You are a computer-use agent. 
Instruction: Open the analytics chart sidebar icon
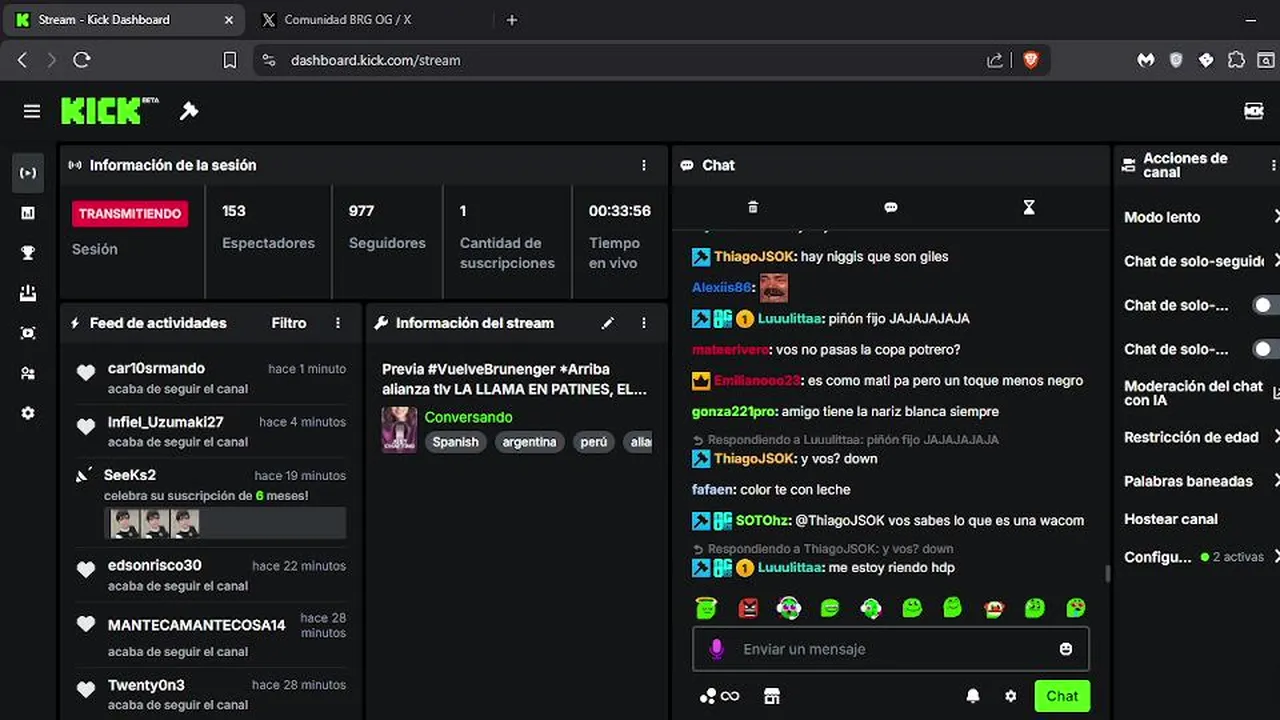28,213
